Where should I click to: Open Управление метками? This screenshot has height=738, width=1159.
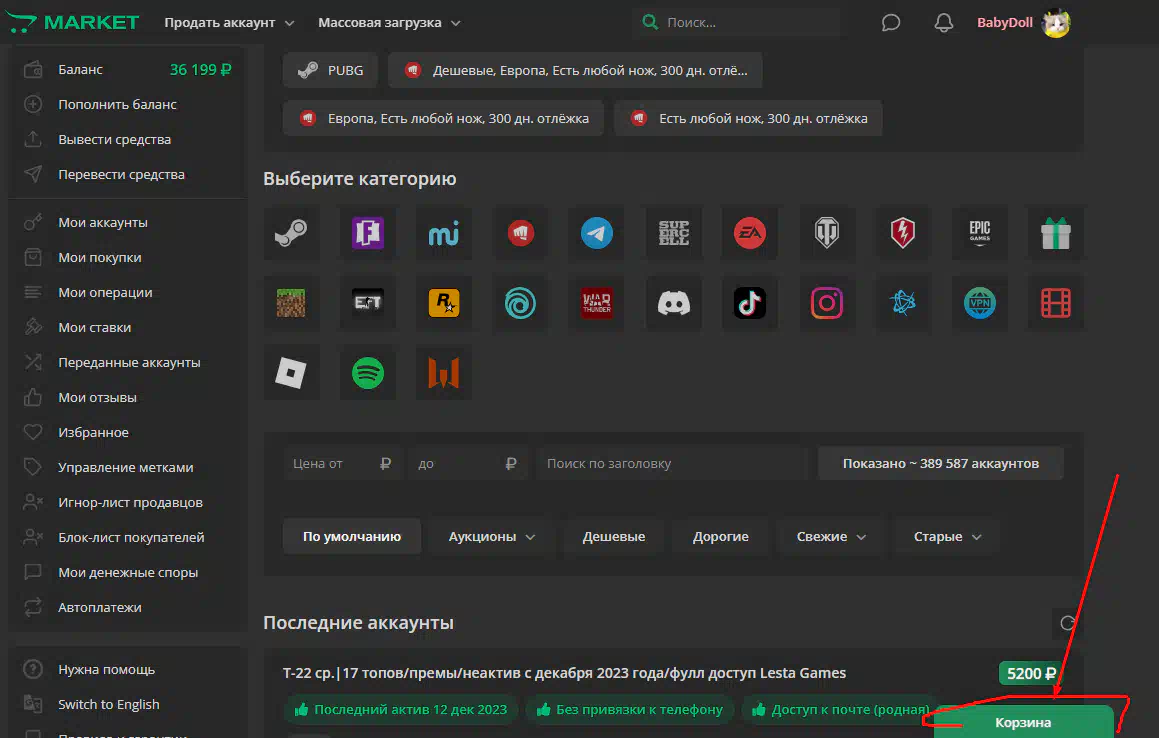pos(126,468)
